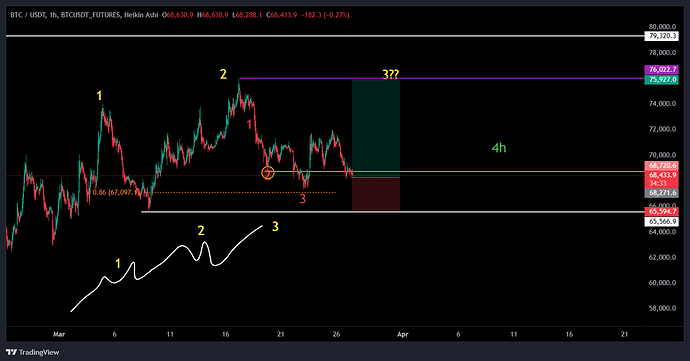Viewport: 690px width, 361px height.
Task: Click the high value H68,630.9
Action: 213,15
